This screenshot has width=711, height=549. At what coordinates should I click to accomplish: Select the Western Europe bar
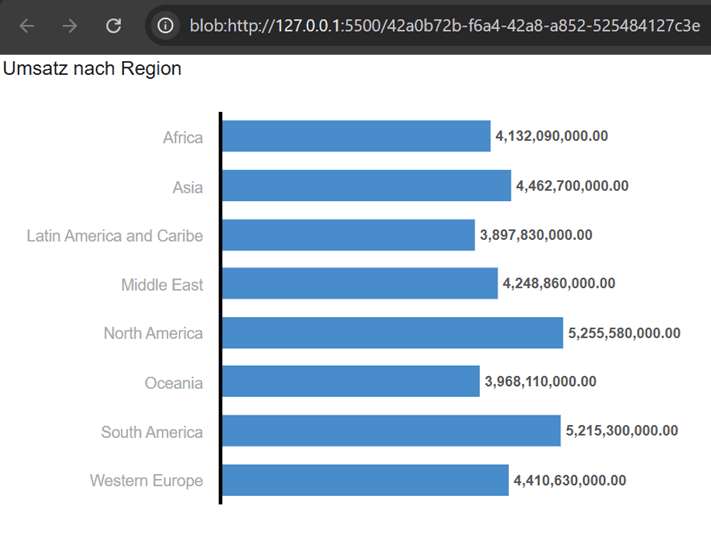click(x=364, y=480)
